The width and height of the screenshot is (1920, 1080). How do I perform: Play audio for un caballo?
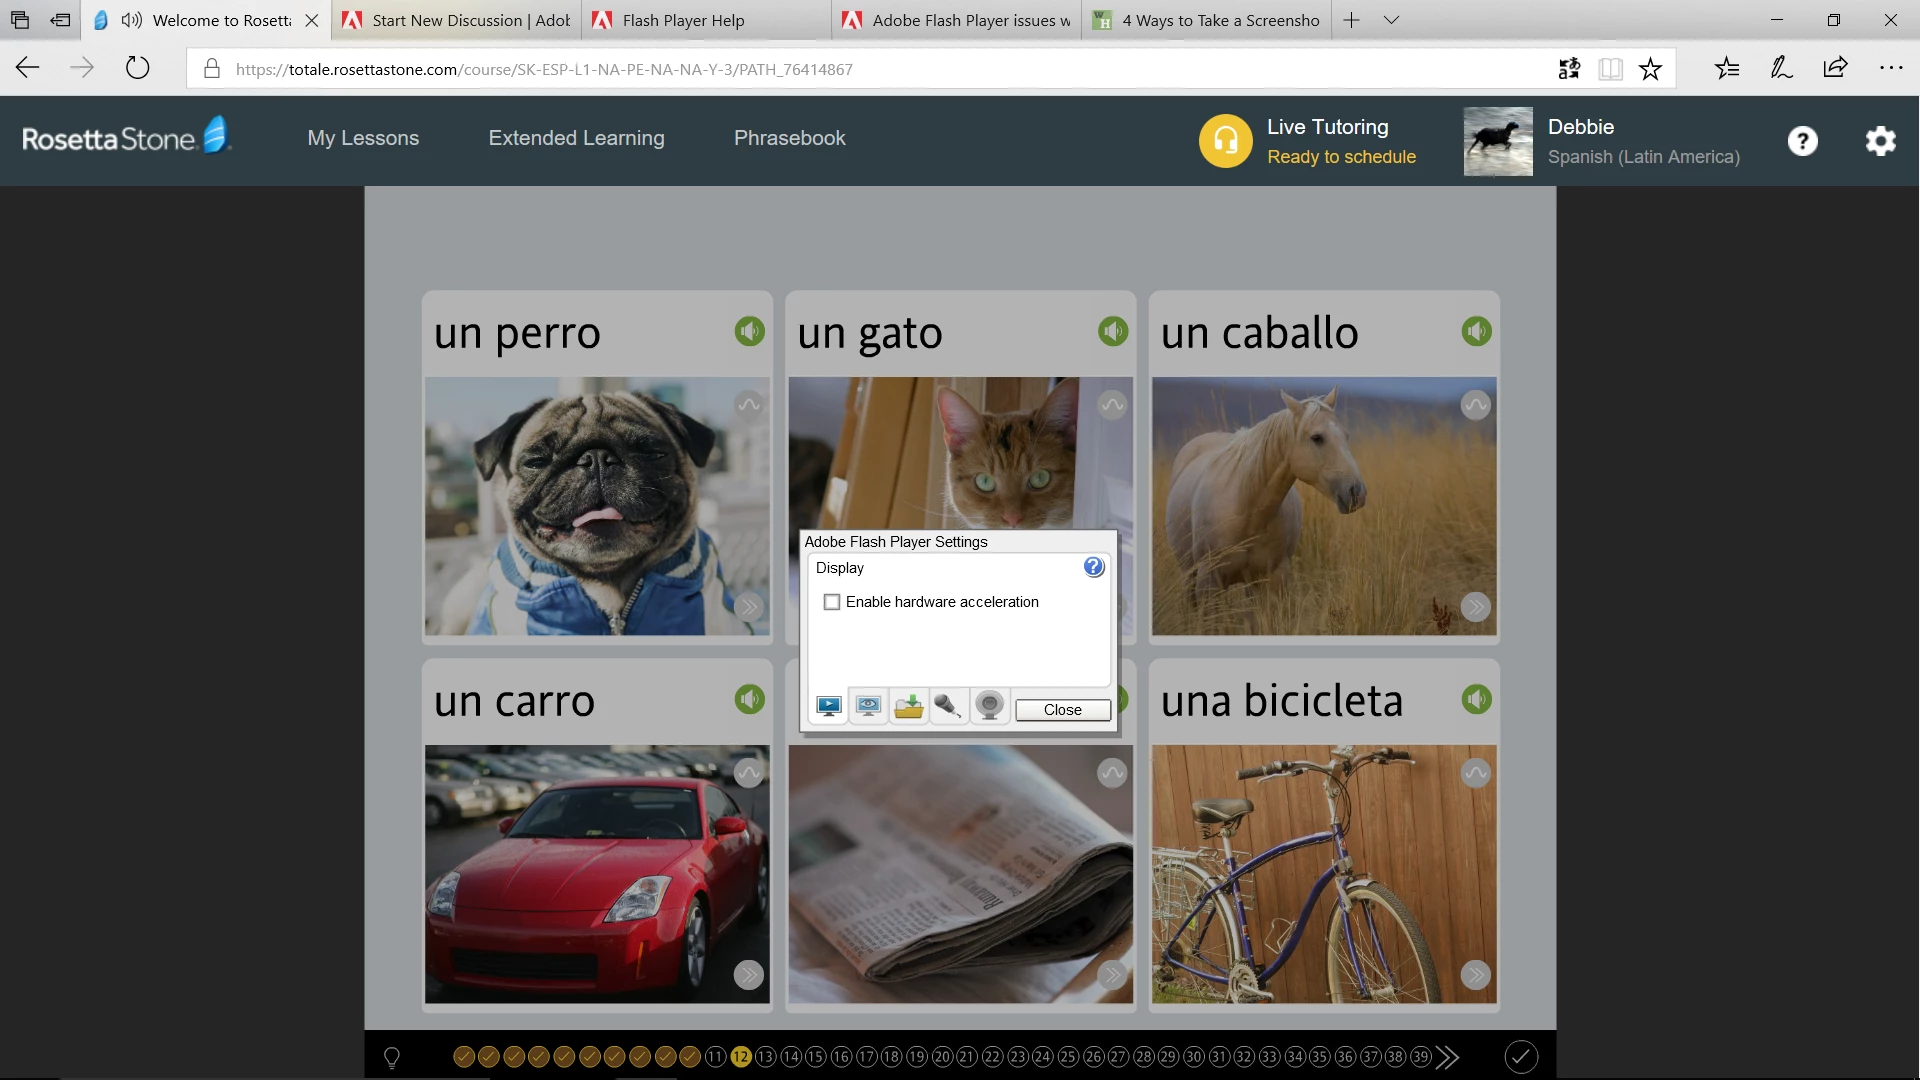(1476, 331)
